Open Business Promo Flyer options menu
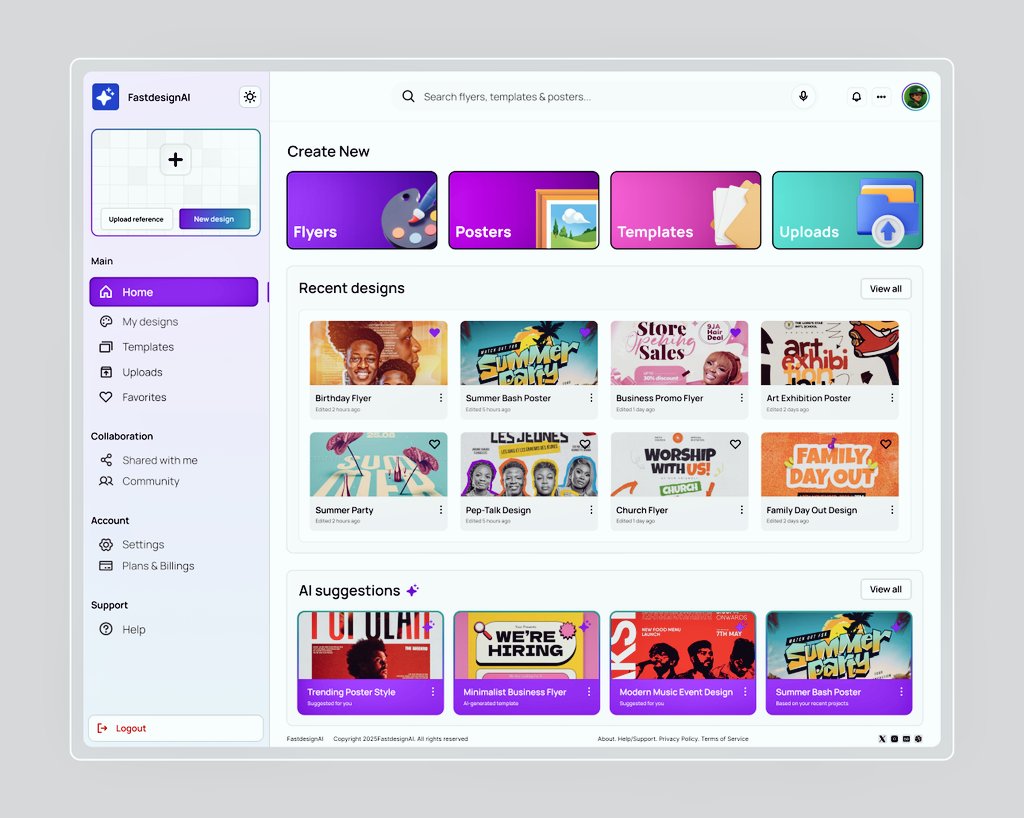Image resolution: width=1024 pixels, height=818 pixels. (x=741, y=398)
